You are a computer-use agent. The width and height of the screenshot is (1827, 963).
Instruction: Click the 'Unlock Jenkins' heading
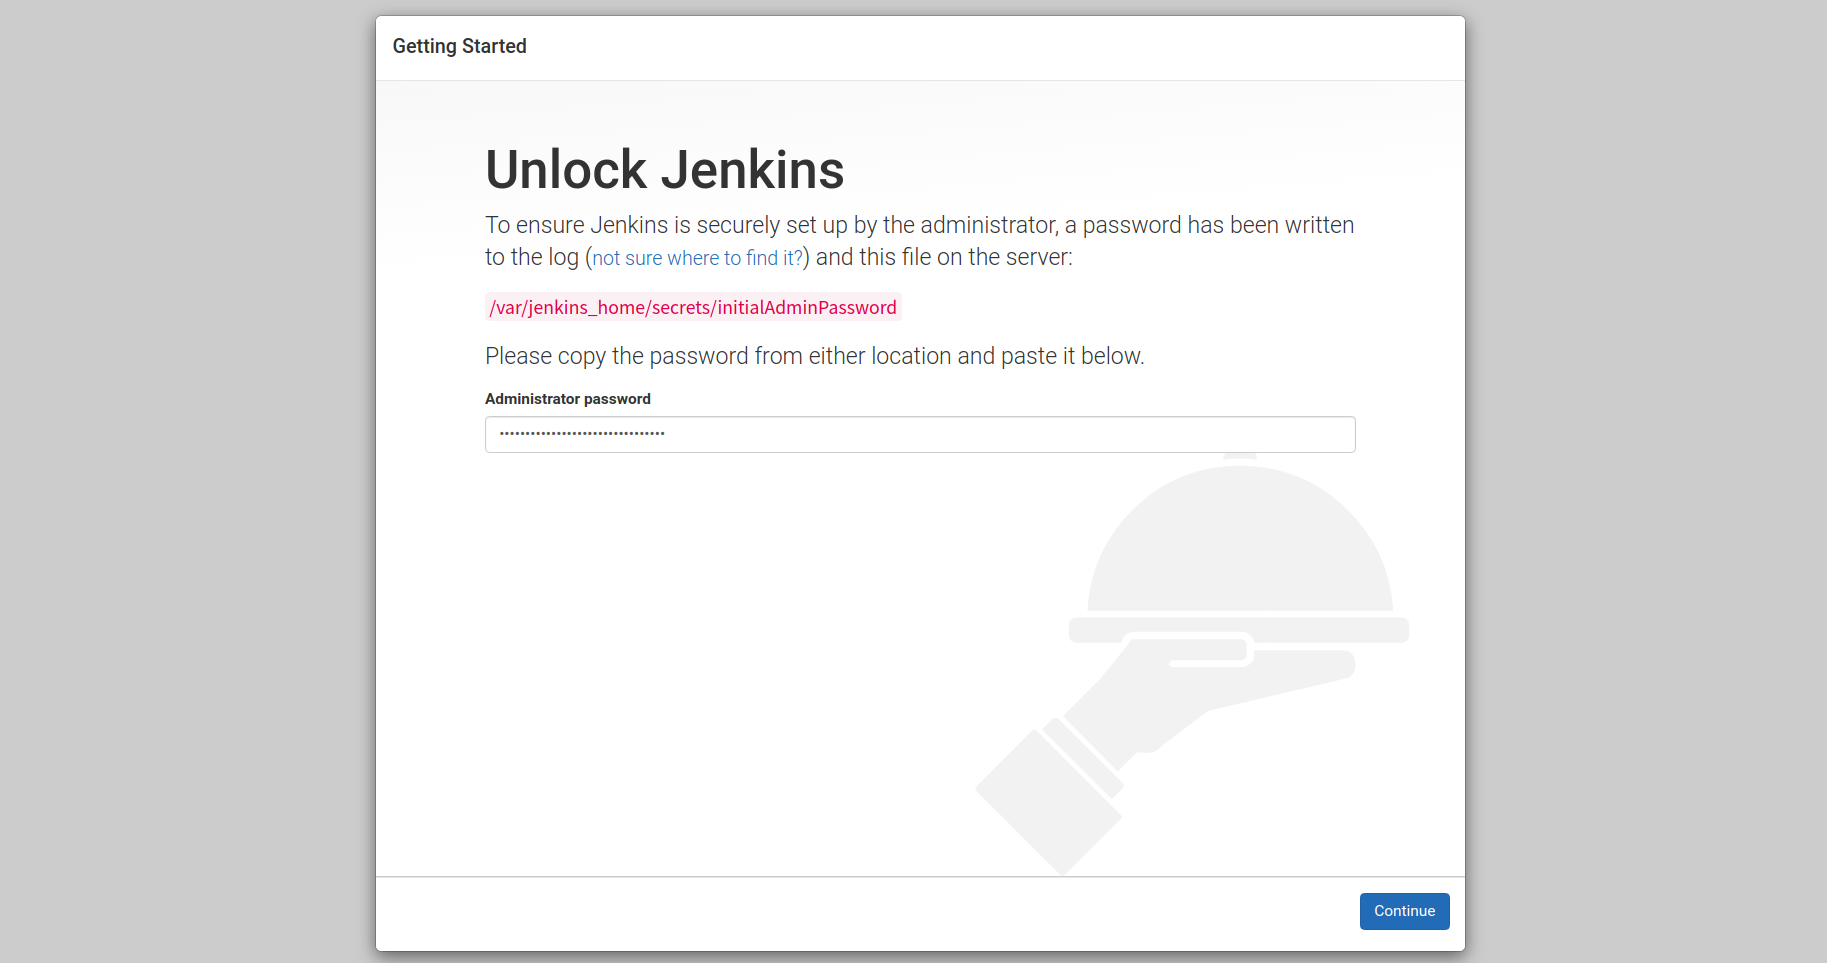665,169
